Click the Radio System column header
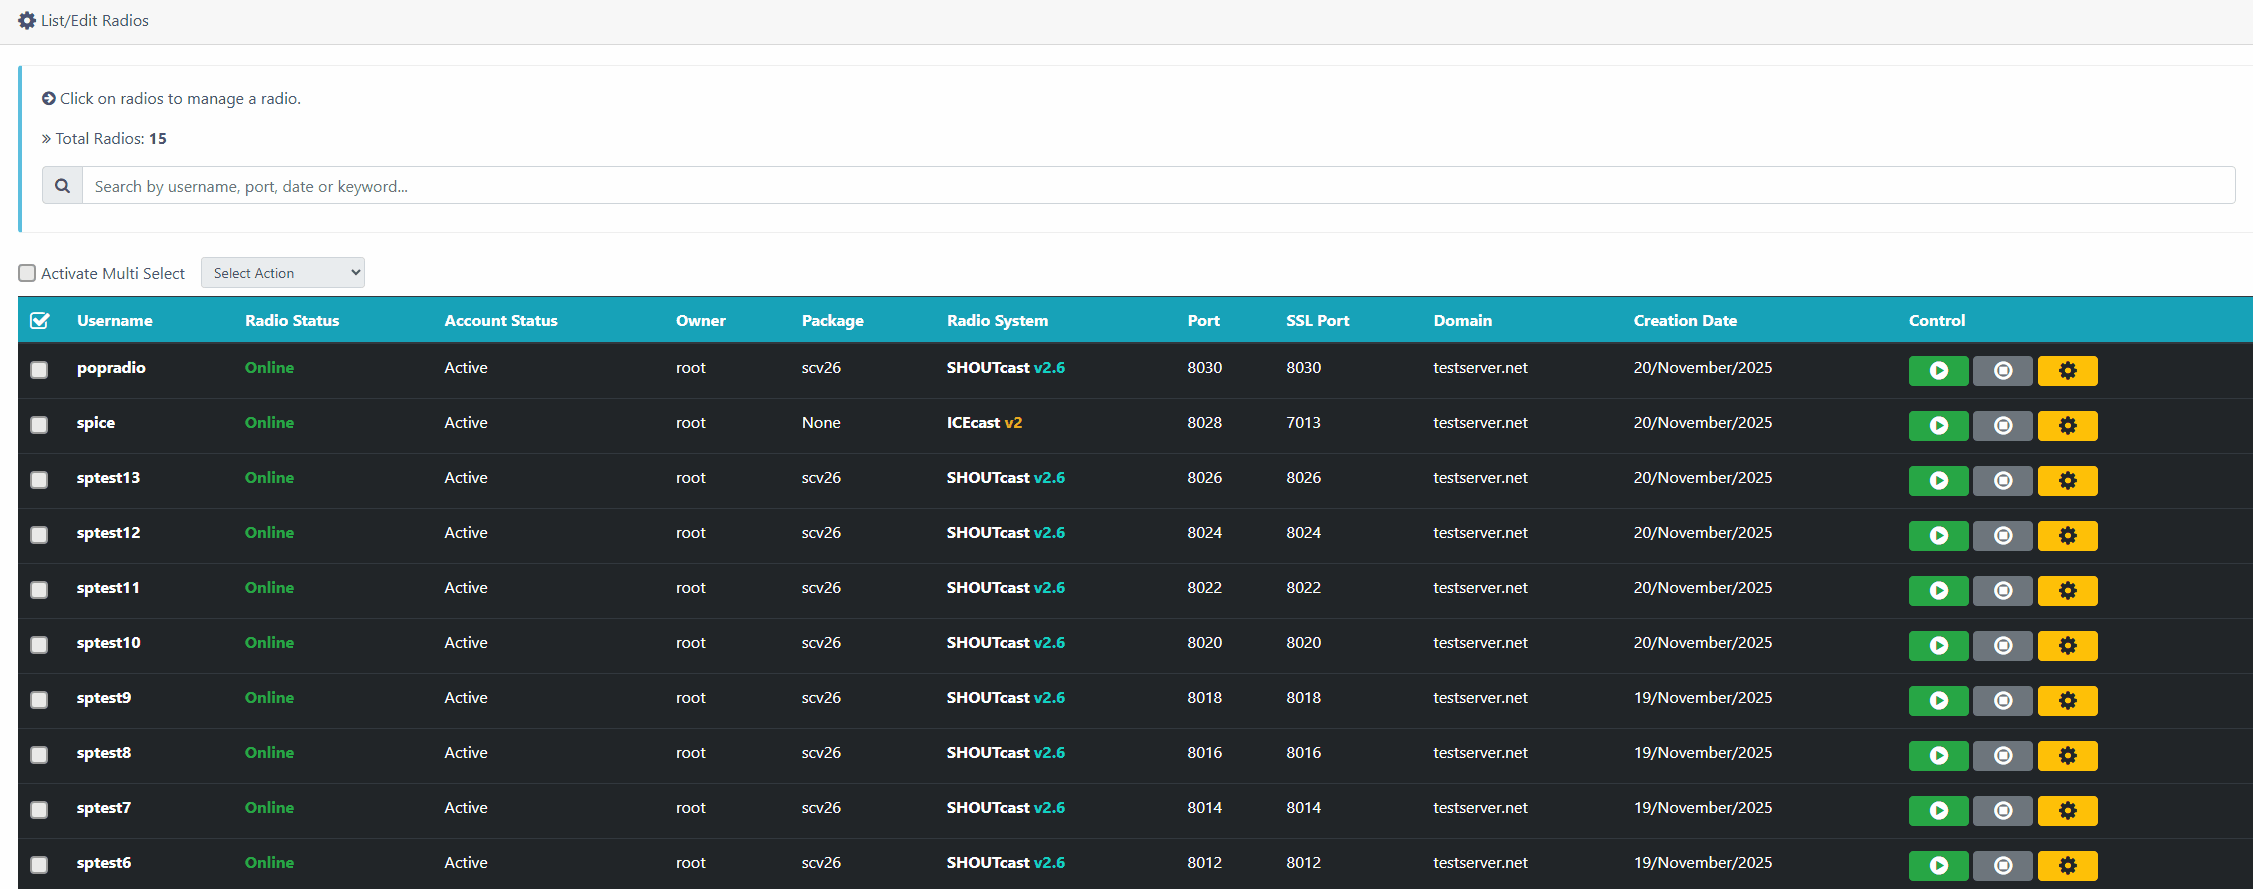Screen dimensions: 2253x889 click(x=998, y=321)
